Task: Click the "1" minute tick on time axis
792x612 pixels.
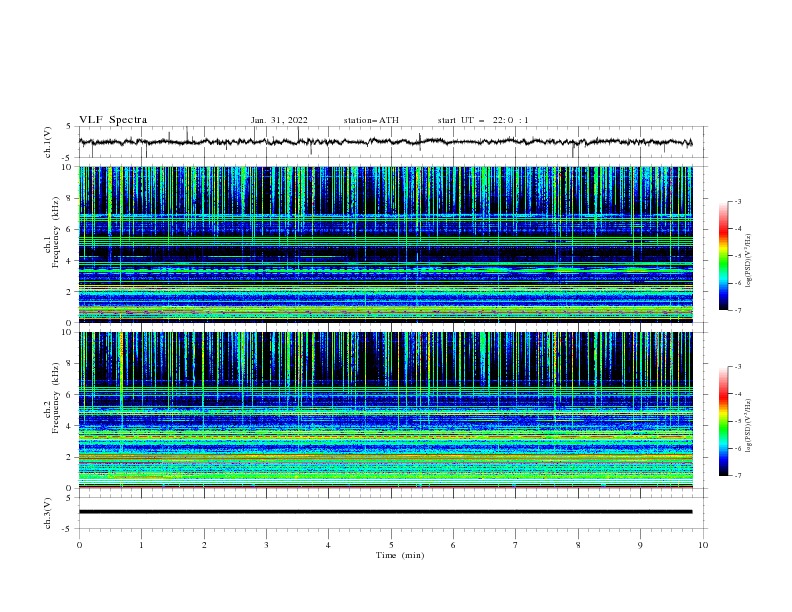Action: [141, 545]
